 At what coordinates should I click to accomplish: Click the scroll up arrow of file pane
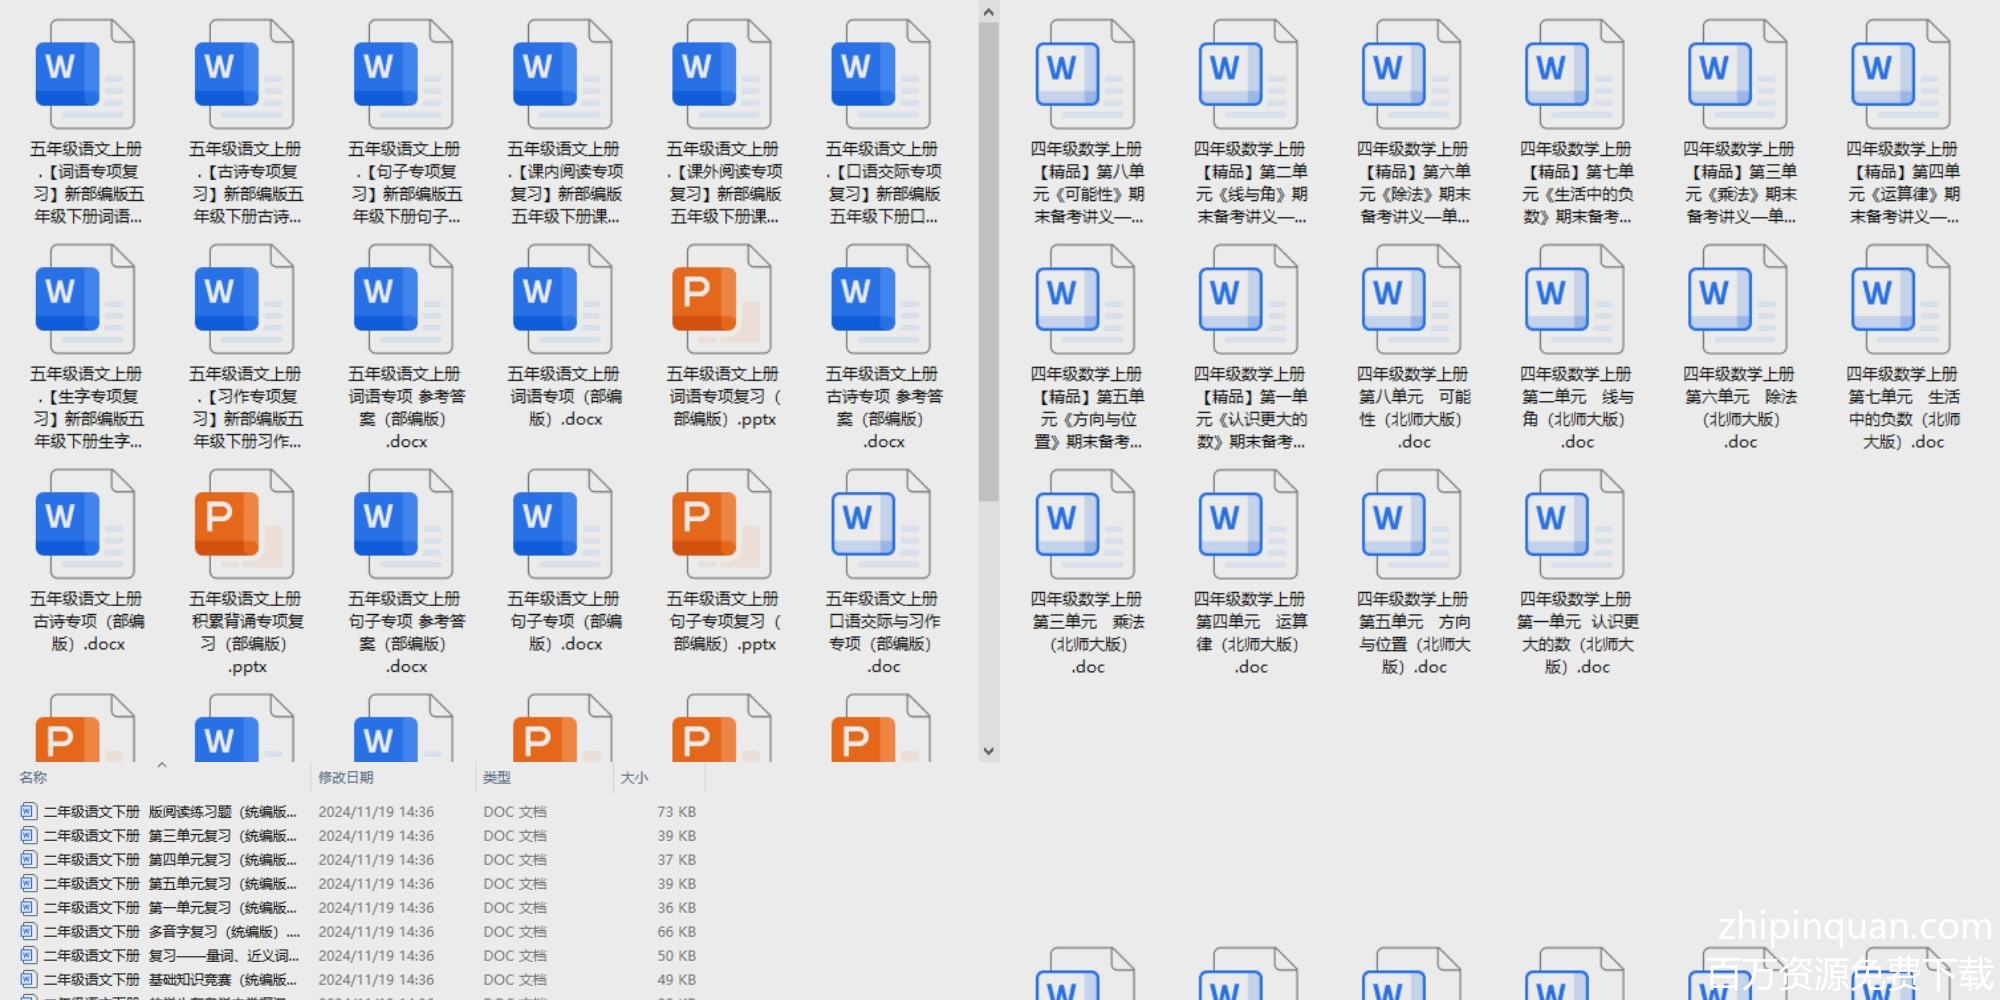click(x=988, y=12)
